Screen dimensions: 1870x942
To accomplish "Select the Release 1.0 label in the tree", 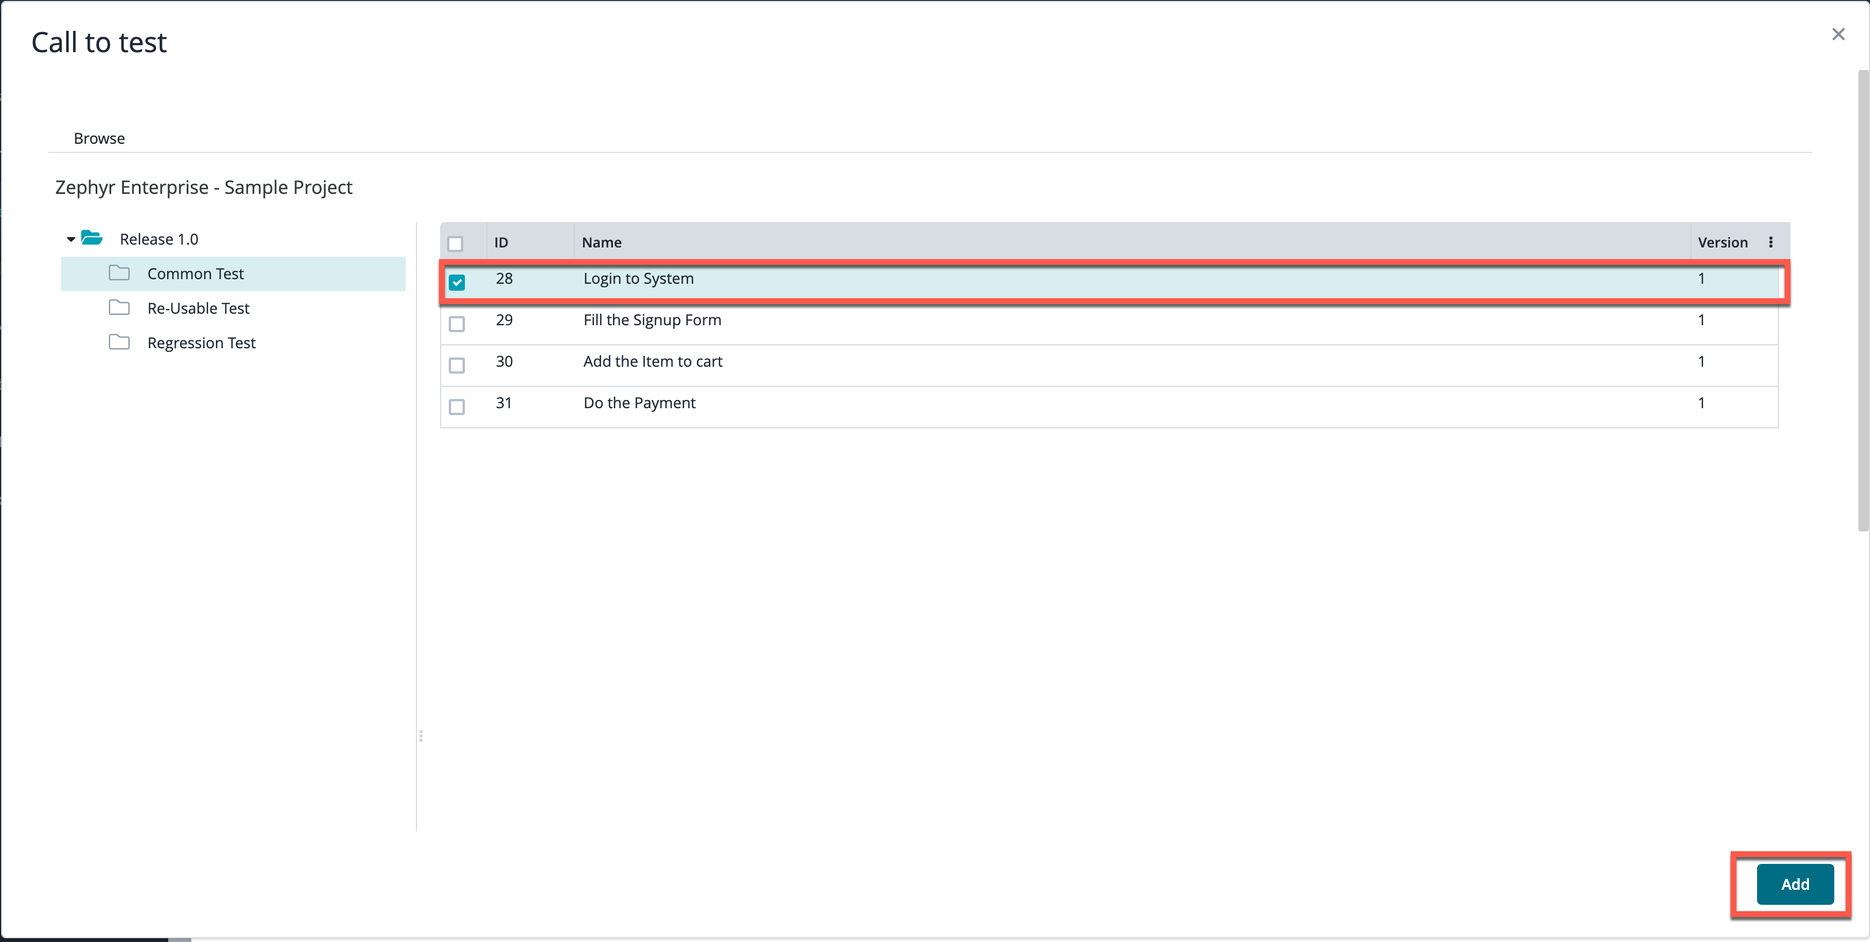I will 159,239.
